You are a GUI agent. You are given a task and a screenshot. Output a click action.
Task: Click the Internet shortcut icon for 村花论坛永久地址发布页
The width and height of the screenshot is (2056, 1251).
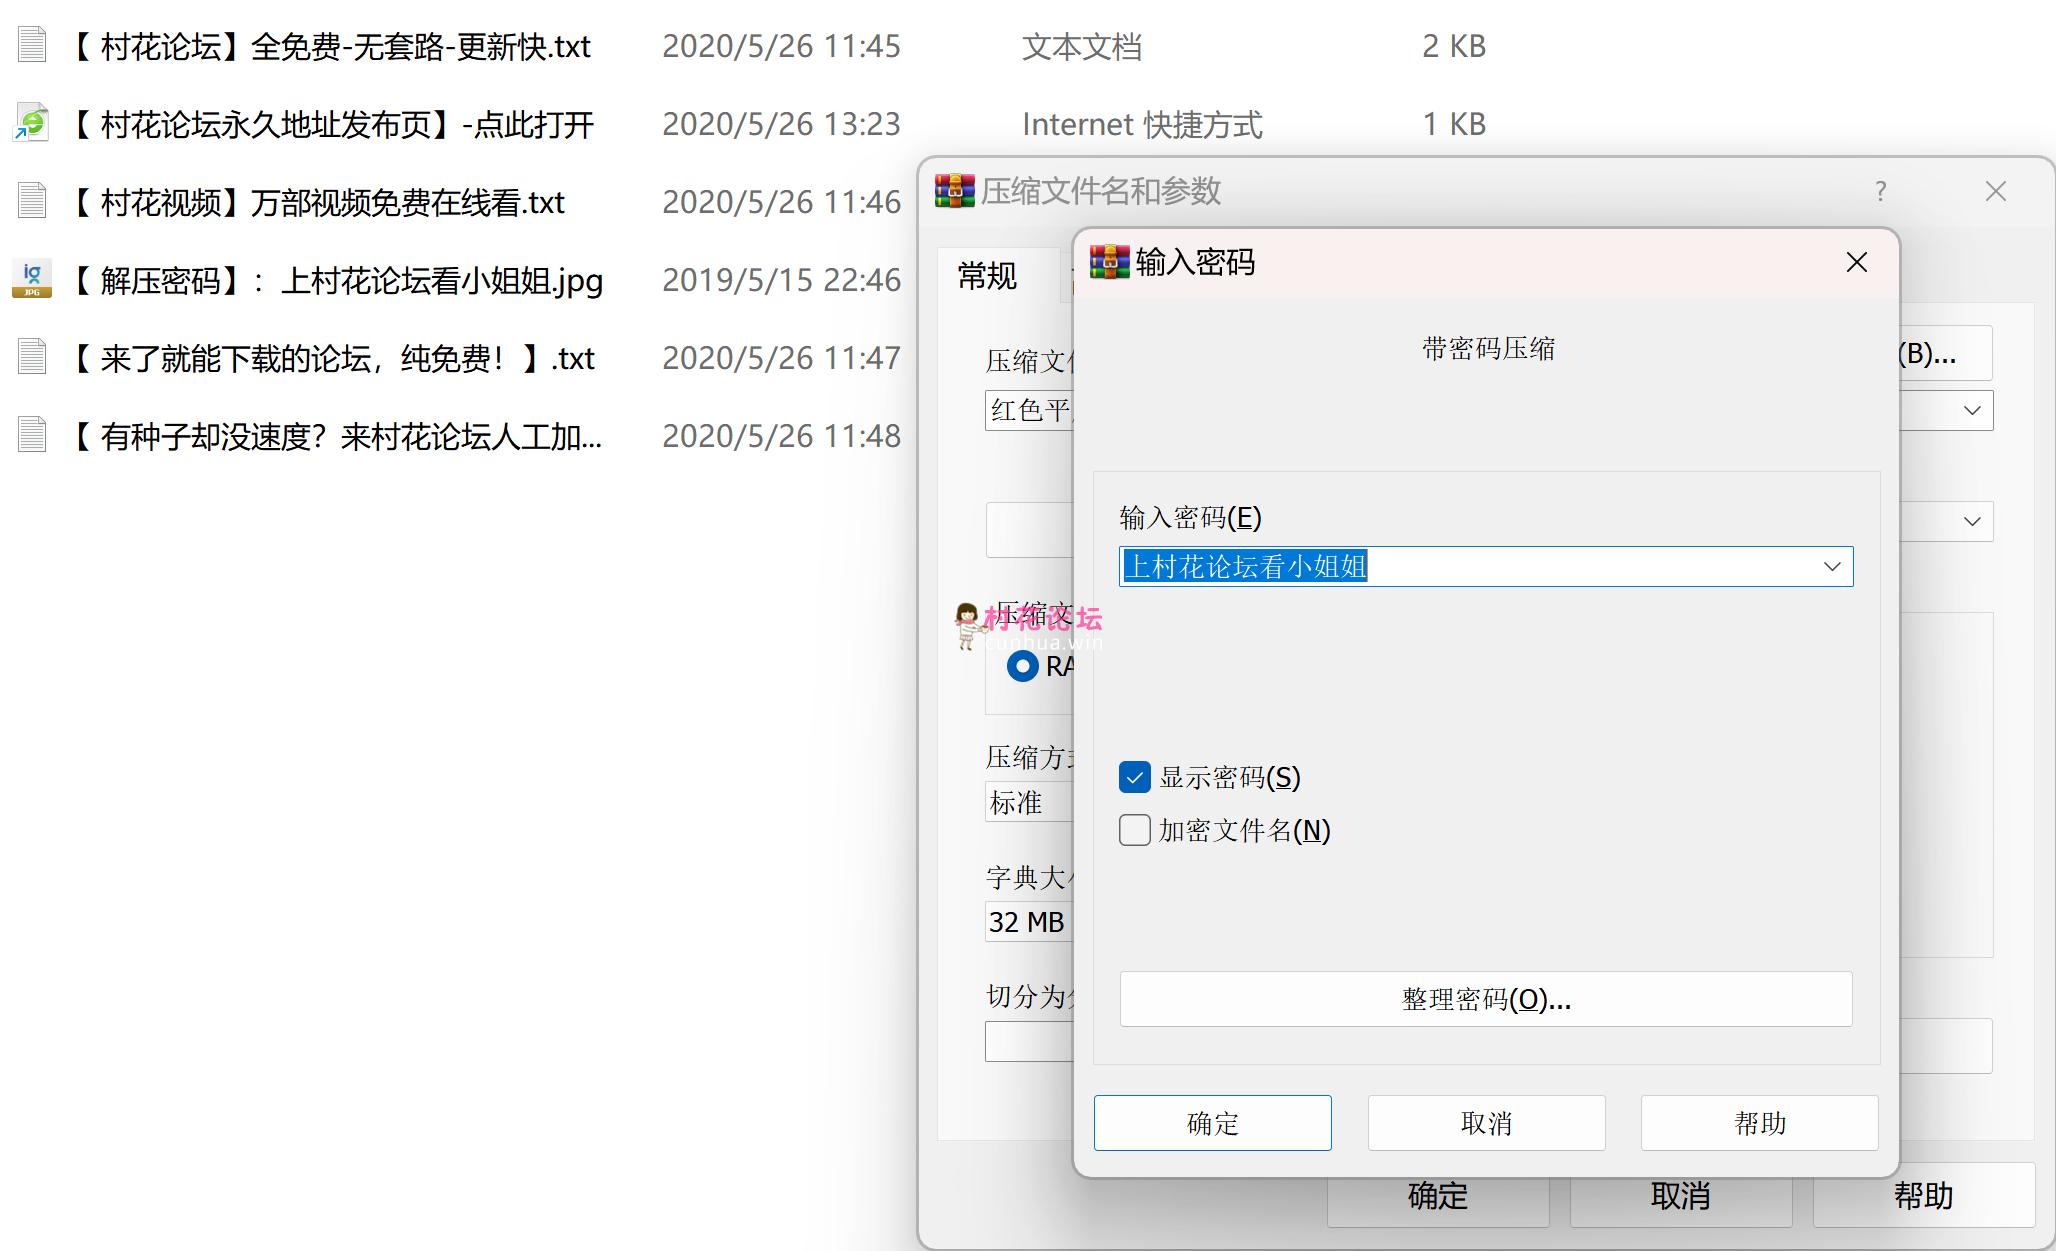(32, 123)
